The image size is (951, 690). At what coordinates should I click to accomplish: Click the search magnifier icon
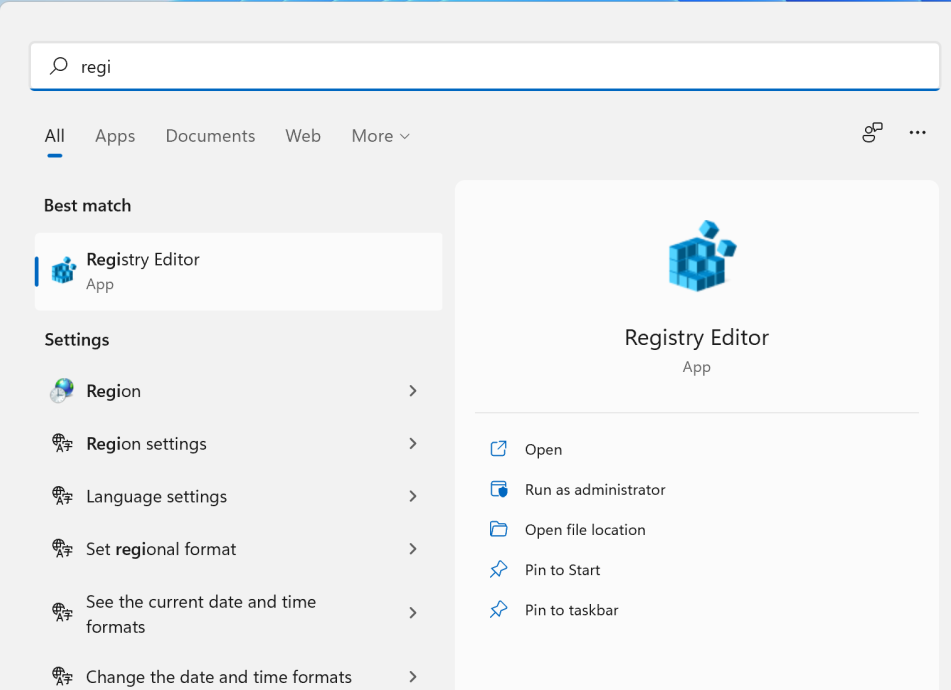[59, 65]
